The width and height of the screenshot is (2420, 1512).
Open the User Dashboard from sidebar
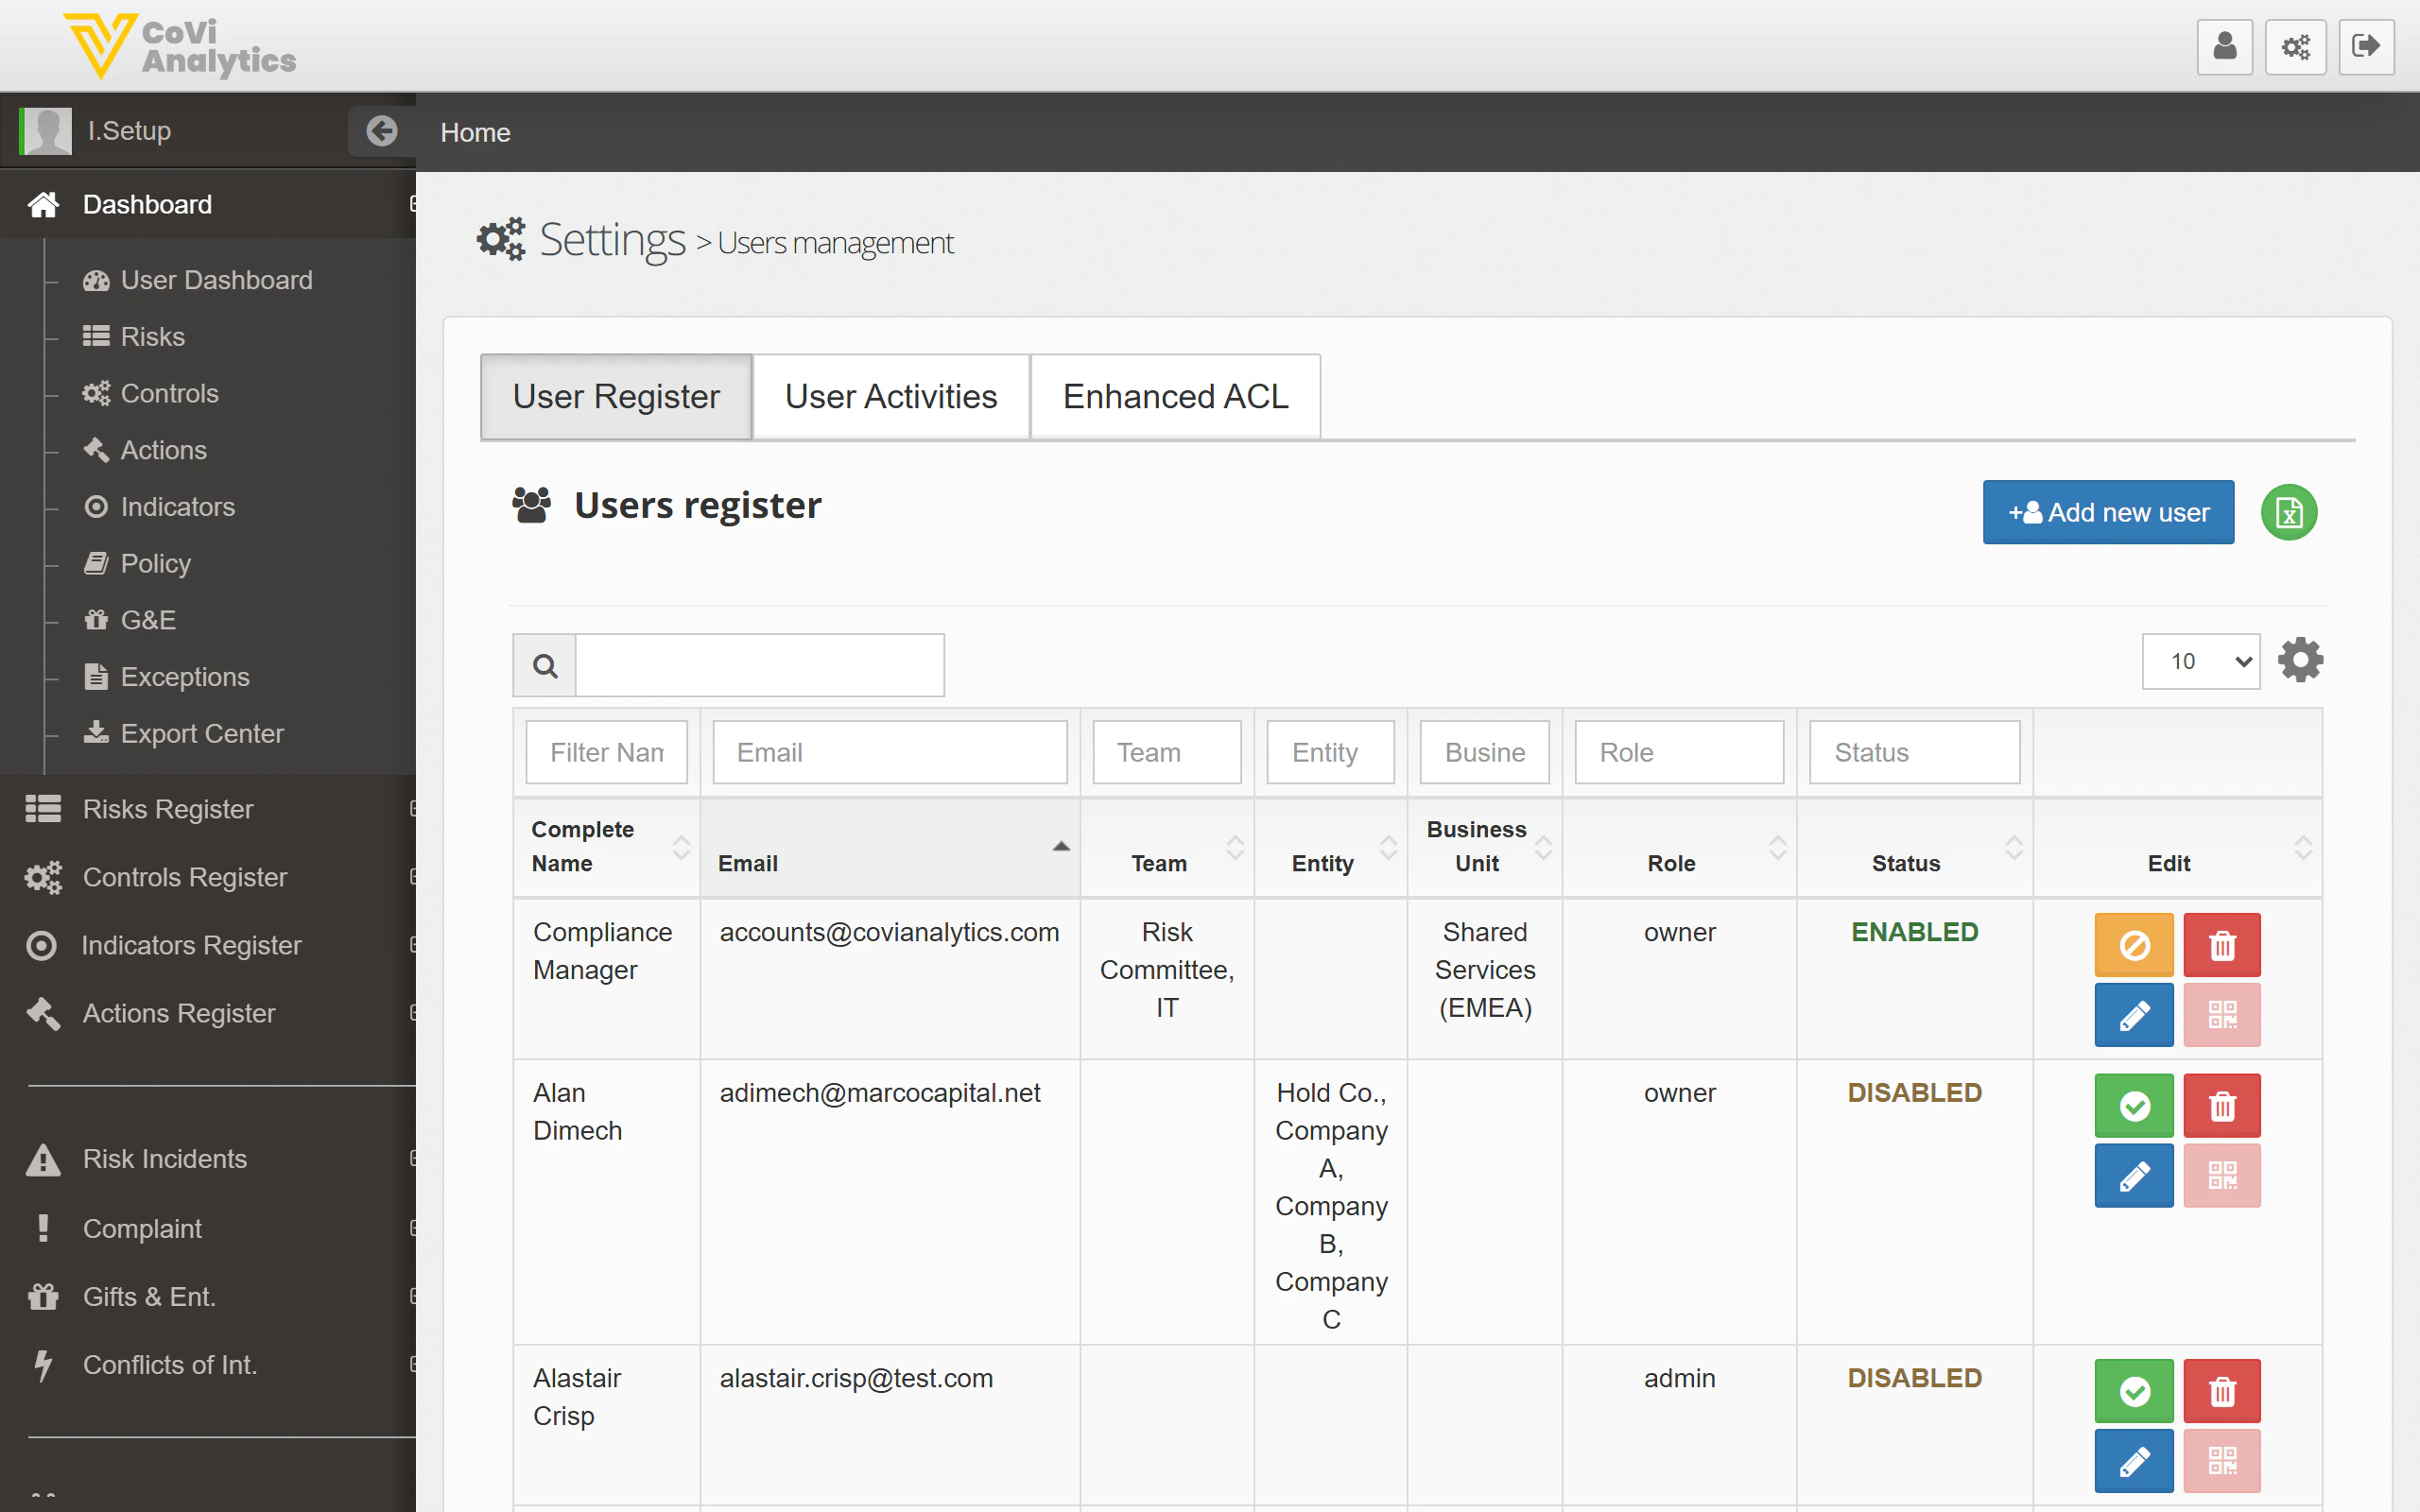pyautogui.click(x=216, y=280)
